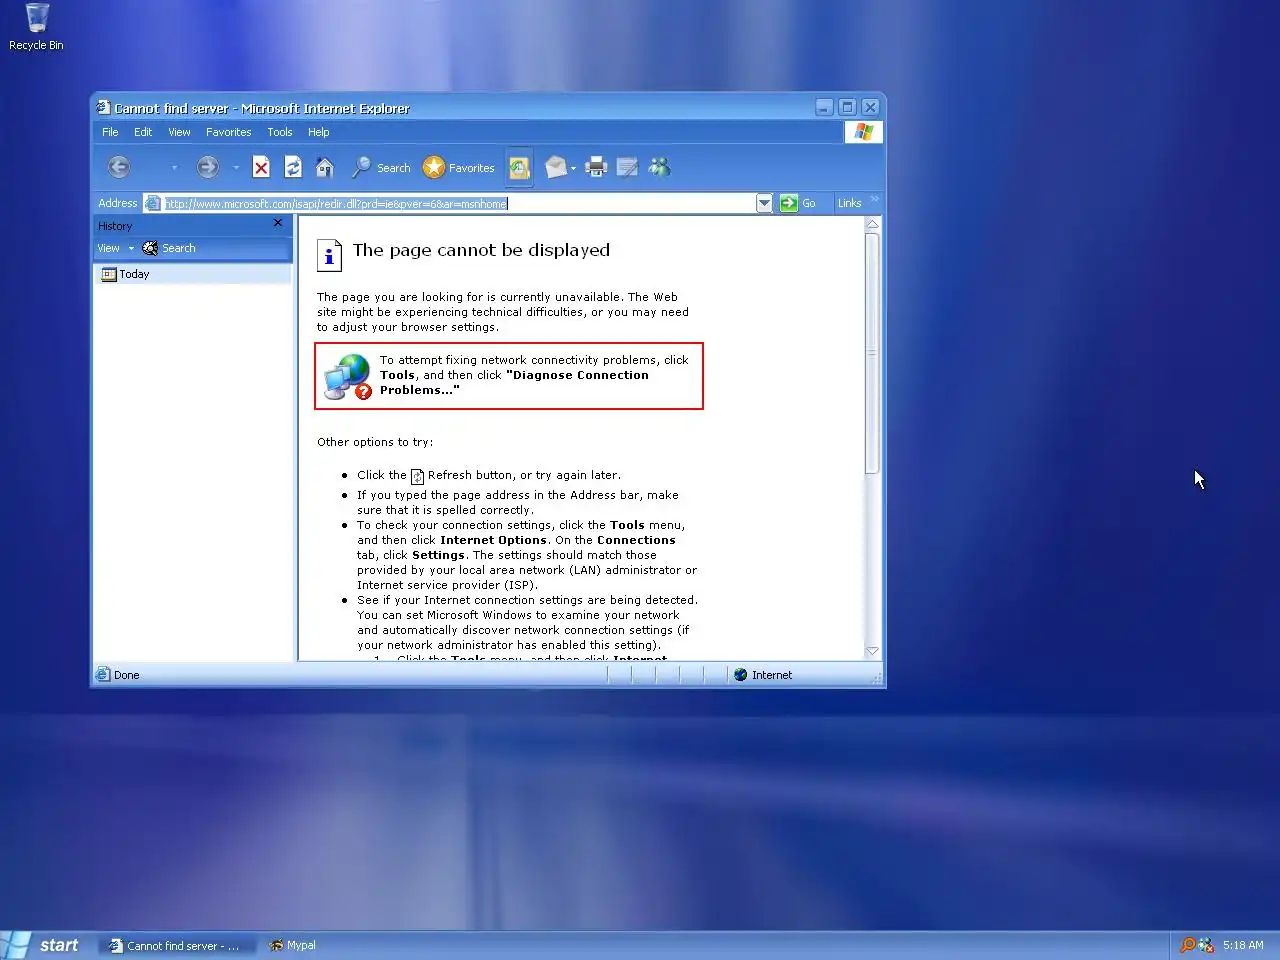The width and height of the screenshot is (1280, 960).
Task: Click the Refresh toolbar icon
Action: [x=293, y=167]
